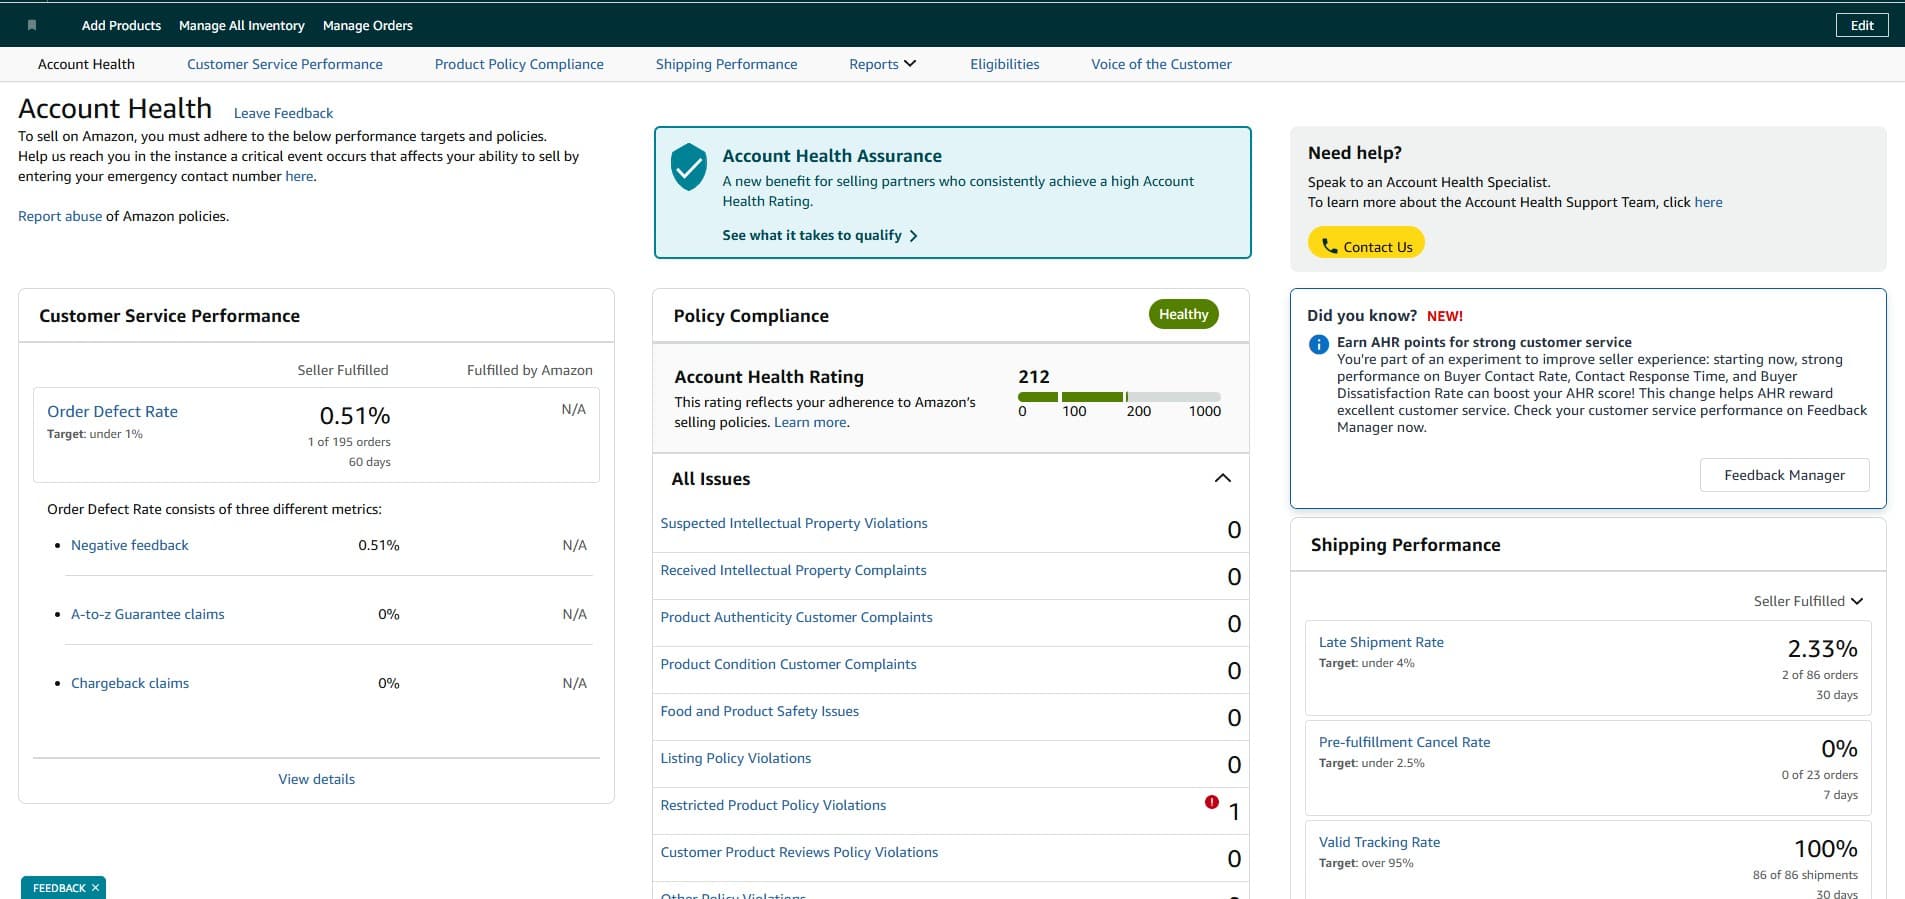Click the phone icon in Contact Us
Image resolution: width=1905 pixels, height=899 pixels.
[x=1329, y=246]
